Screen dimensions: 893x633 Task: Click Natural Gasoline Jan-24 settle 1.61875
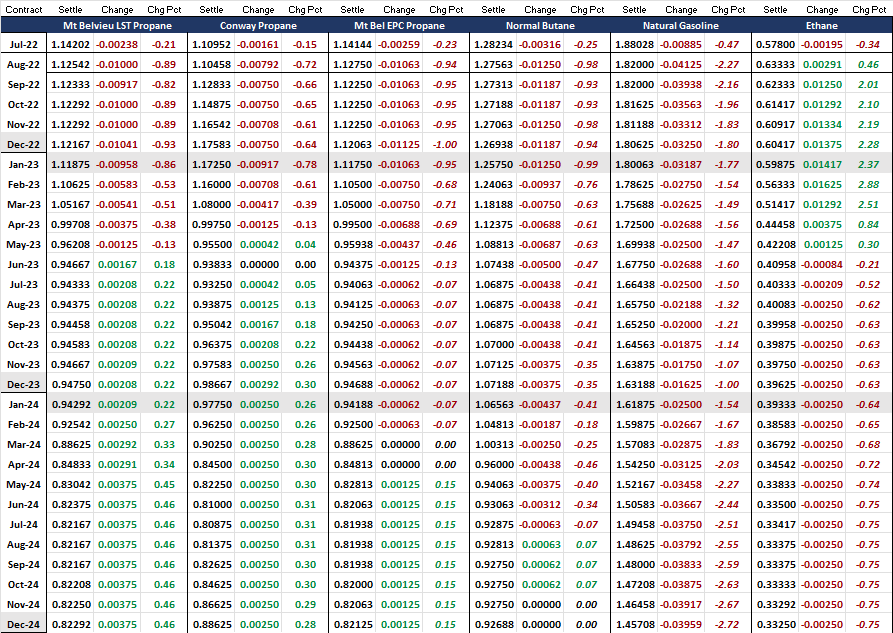635,405
